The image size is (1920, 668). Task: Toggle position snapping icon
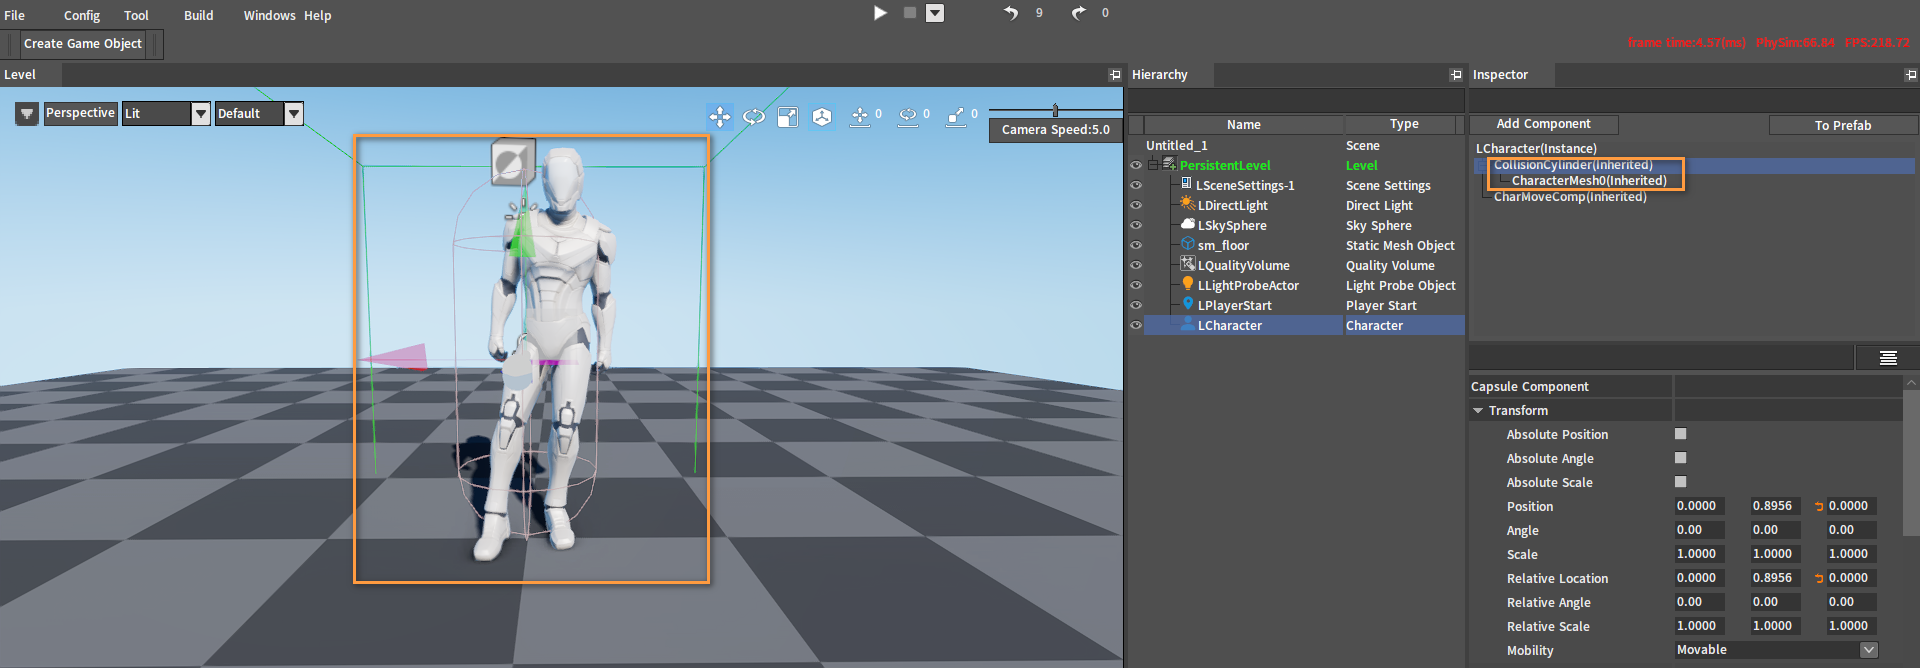point(860,117)
